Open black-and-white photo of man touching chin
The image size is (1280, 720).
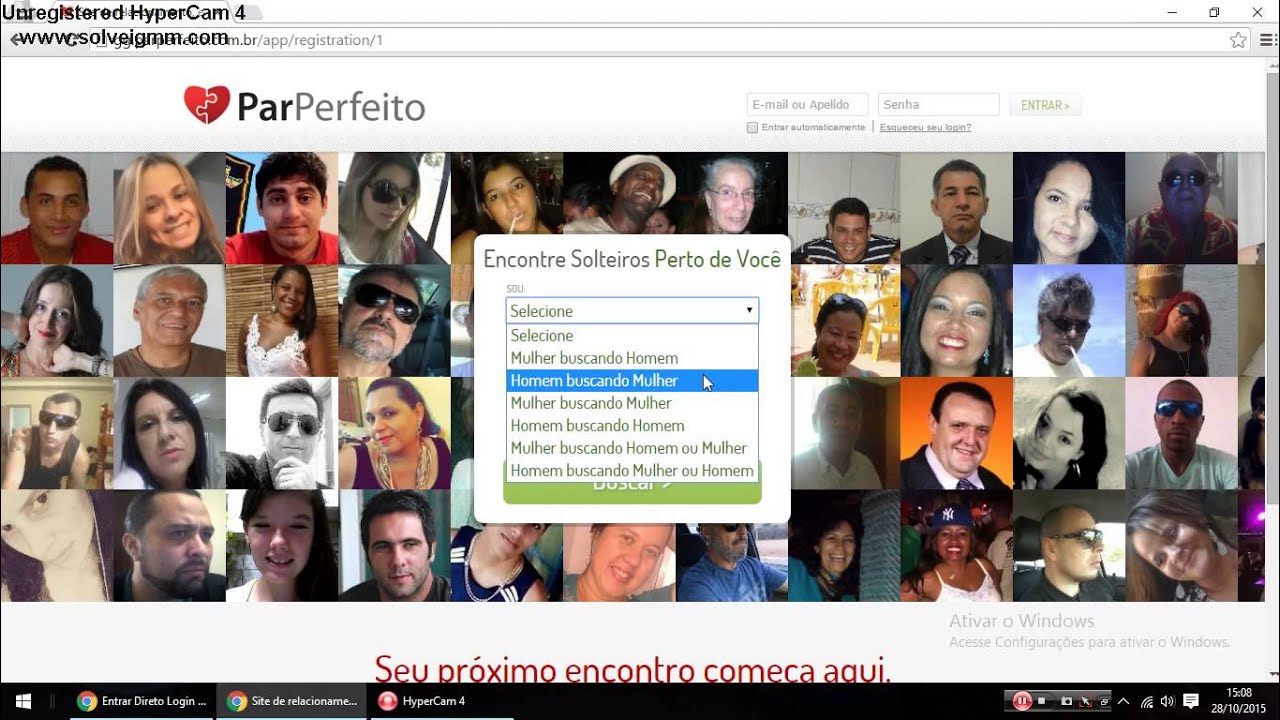tap(281, 433)
